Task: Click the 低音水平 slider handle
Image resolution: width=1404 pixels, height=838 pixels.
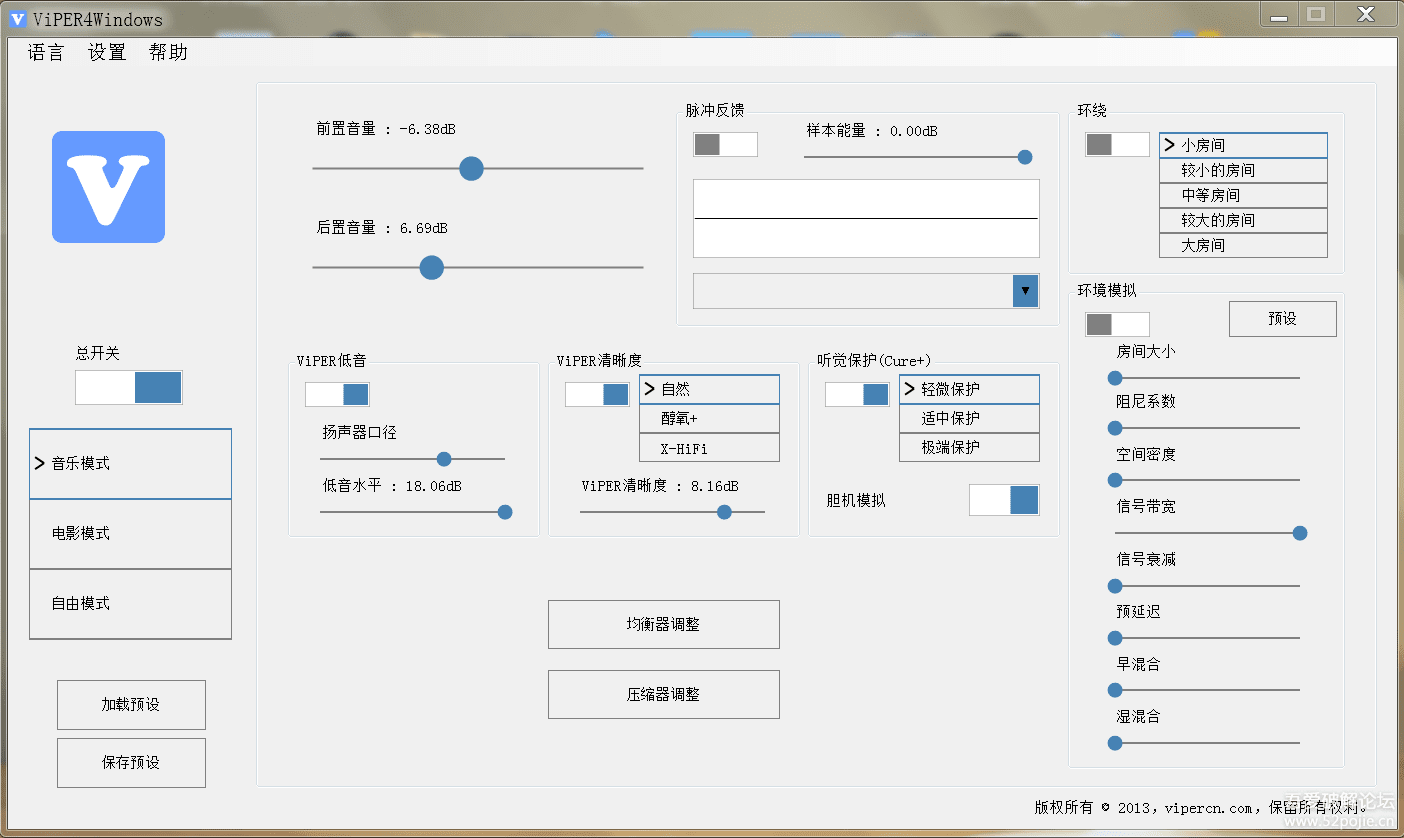Action: click(505, 512)
